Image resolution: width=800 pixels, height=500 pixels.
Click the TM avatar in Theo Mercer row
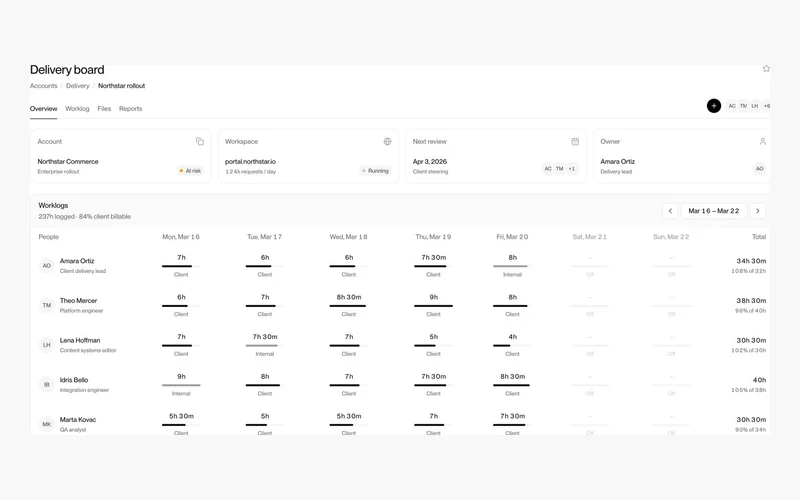pyautogui.click(x=46, y=305)
